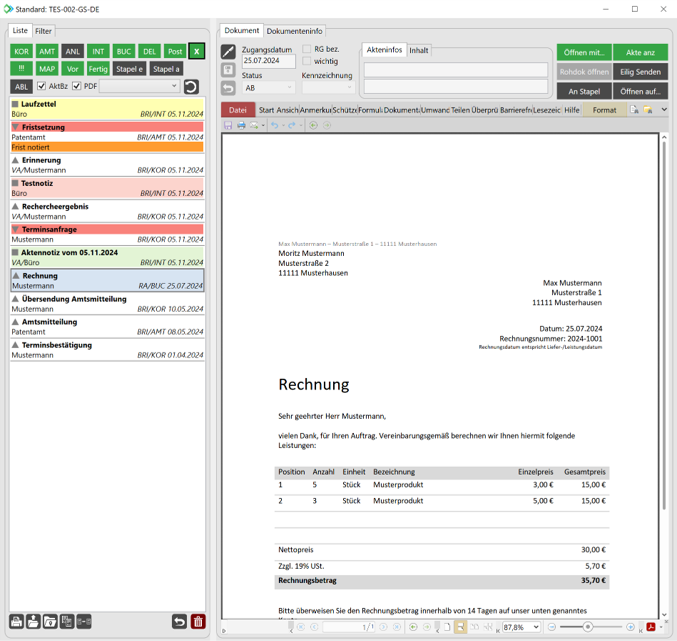Enable the RG bez. checkbox
677x641 pixels.
307,49
